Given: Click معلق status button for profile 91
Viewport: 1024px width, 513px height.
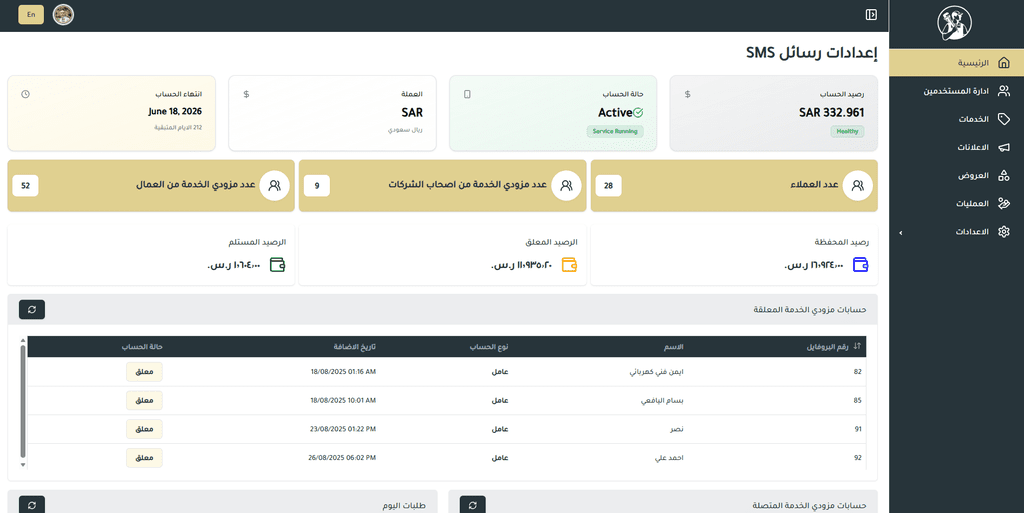Looking at the screenshot, I should coord(144,429).
